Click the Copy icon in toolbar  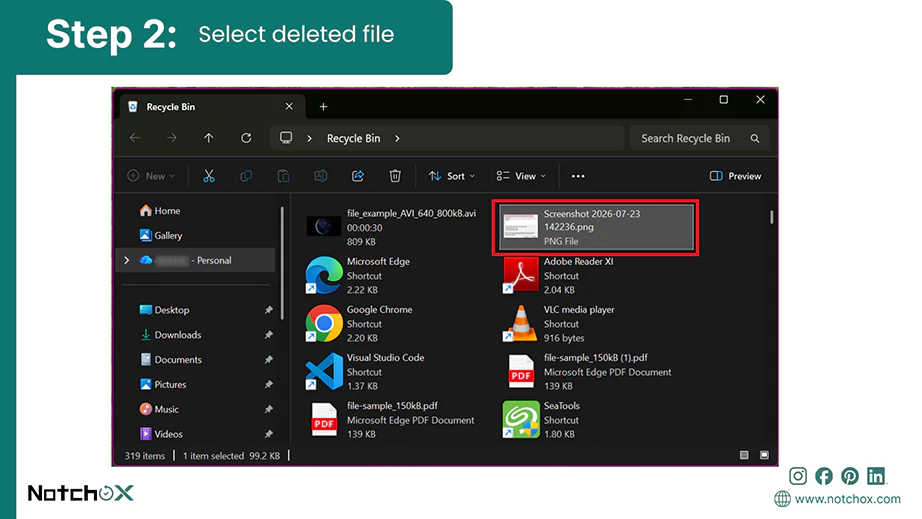(x=246, y=176)
